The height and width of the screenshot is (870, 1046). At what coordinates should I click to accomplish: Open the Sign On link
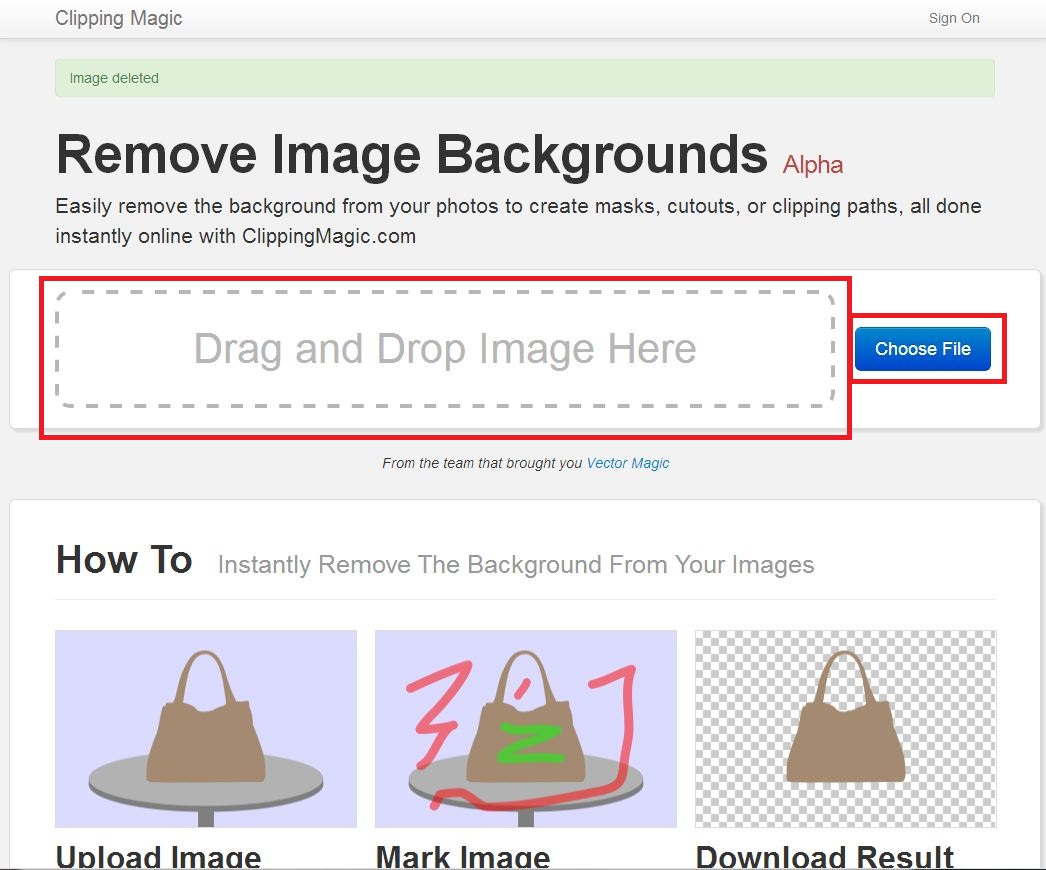954,18
